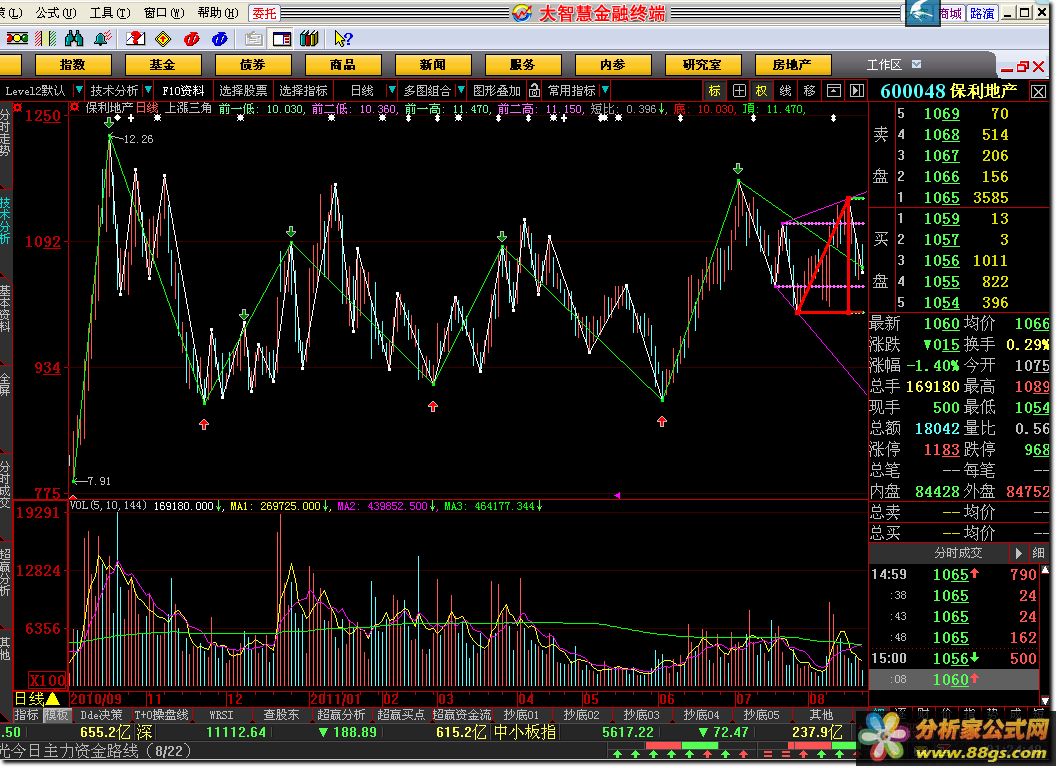Toggle the 权 ex-rights adjustment button
The width and height of the screenshot is (1058, 768).
pyautogui.click(x=761, y=90)
